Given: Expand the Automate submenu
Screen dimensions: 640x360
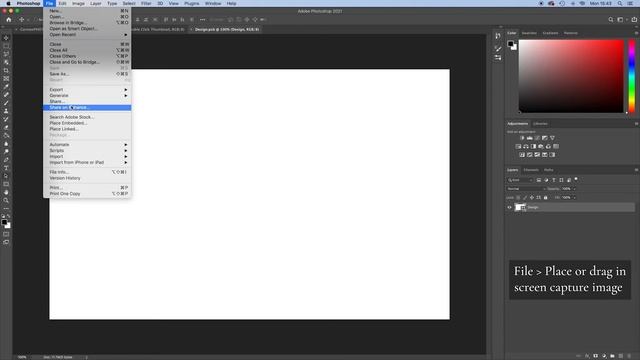Looking at the screenshot, I should click(87, 145).
